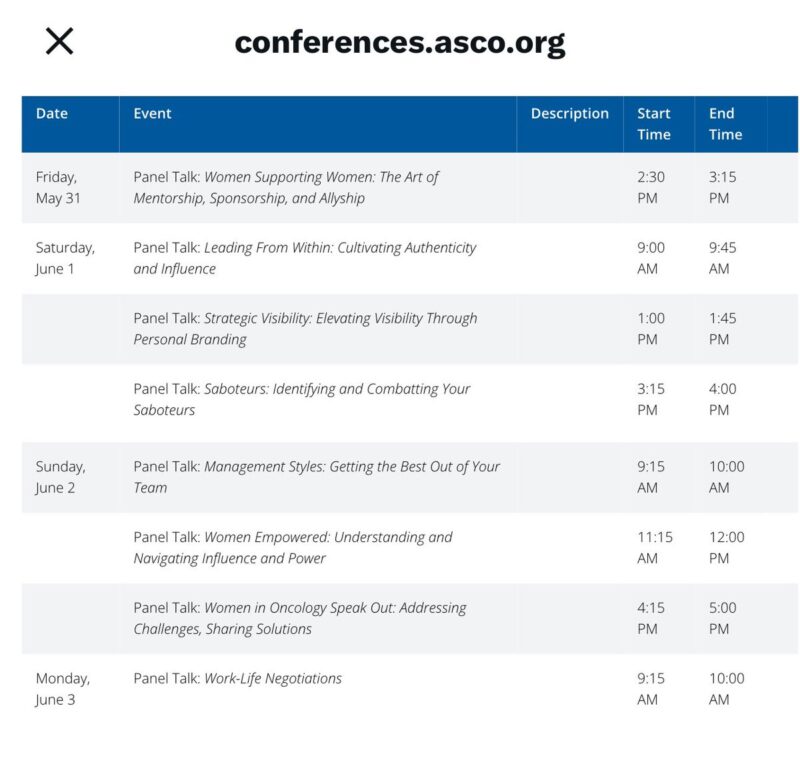Open Management Styles panel talk entry

[x=316, y=477]
